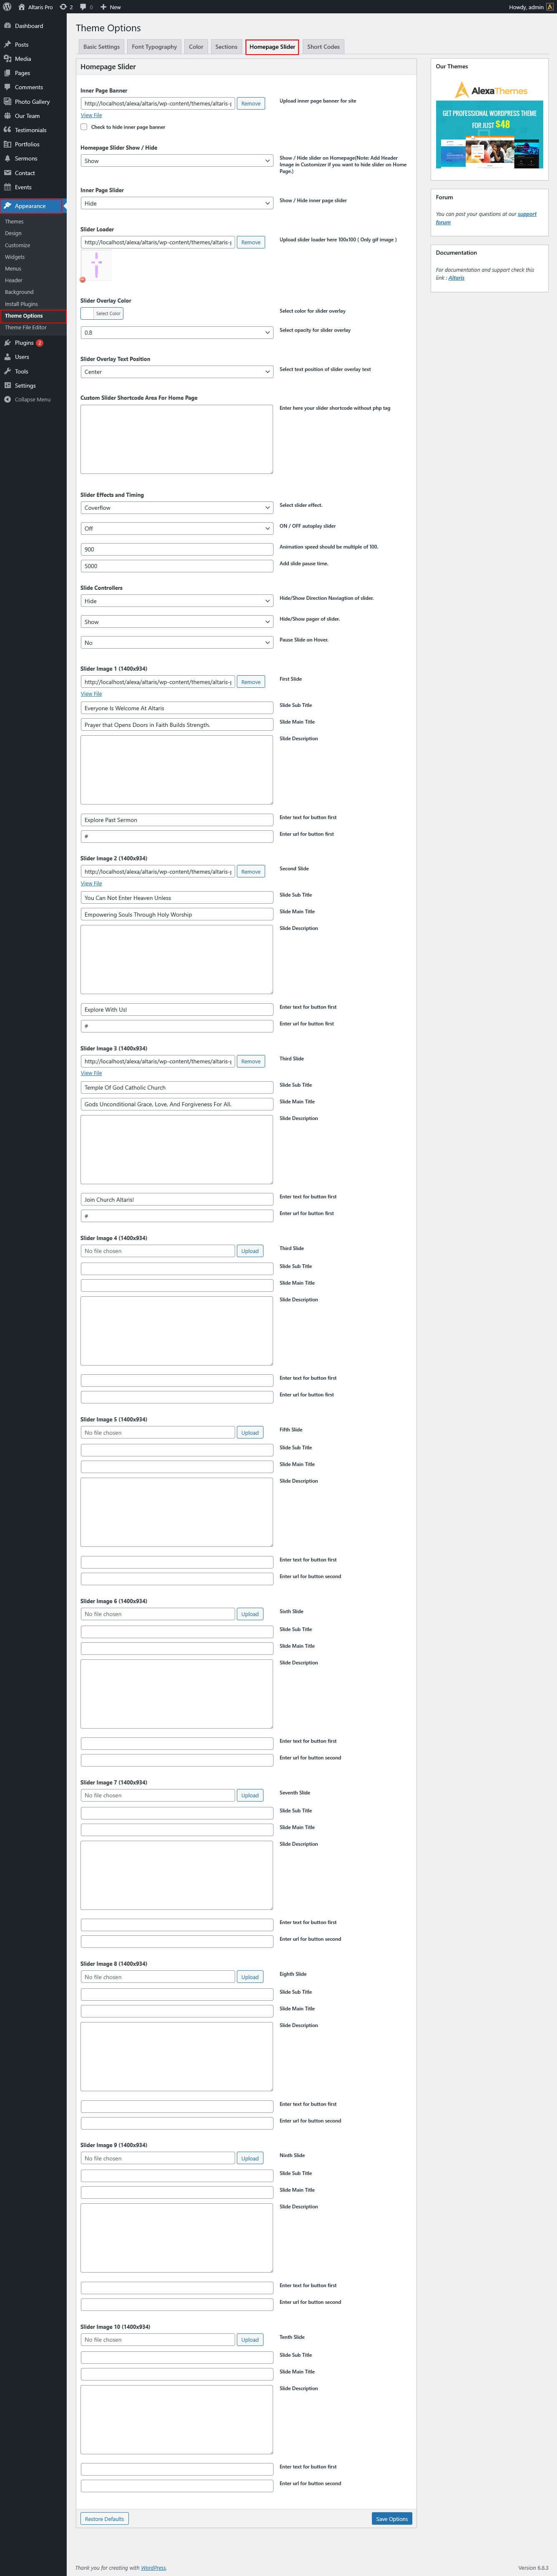Open the Homepage Slider Show/Hide dropdown
The height and width of the screenshot is (2576, 557).
coord(176,161)
